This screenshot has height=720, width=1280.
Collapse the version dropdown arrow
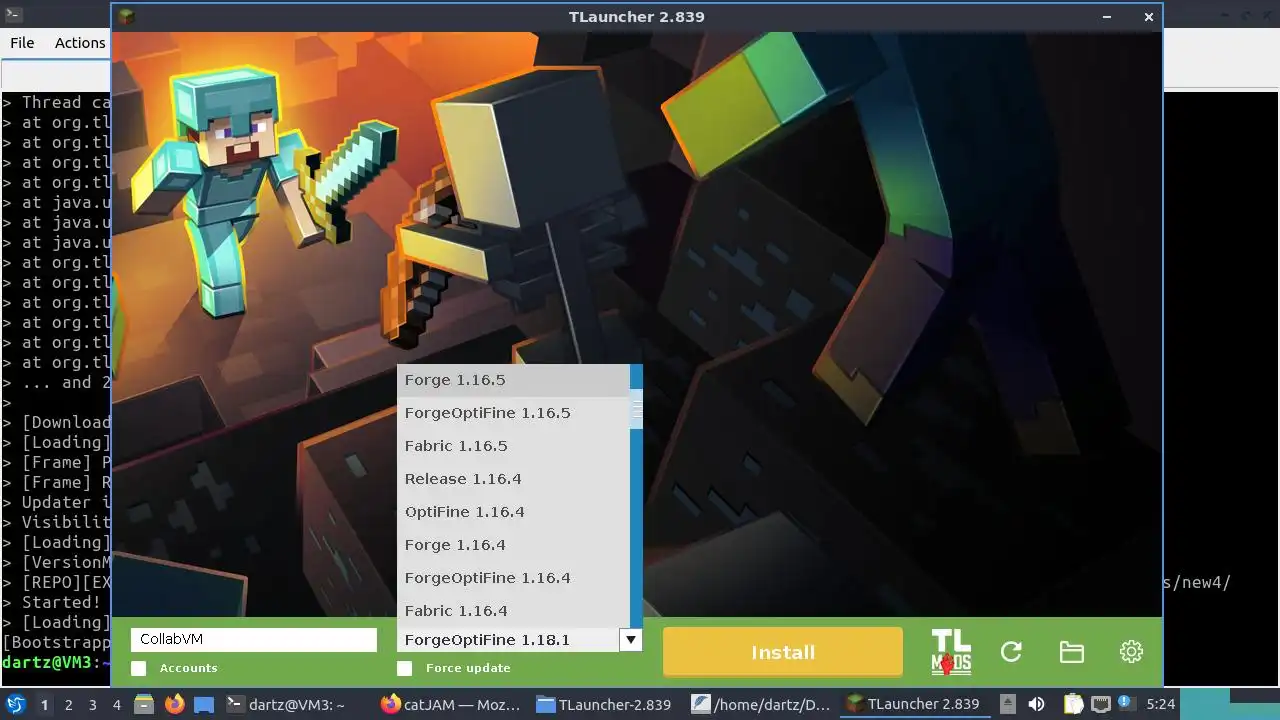tap(630, 640)
